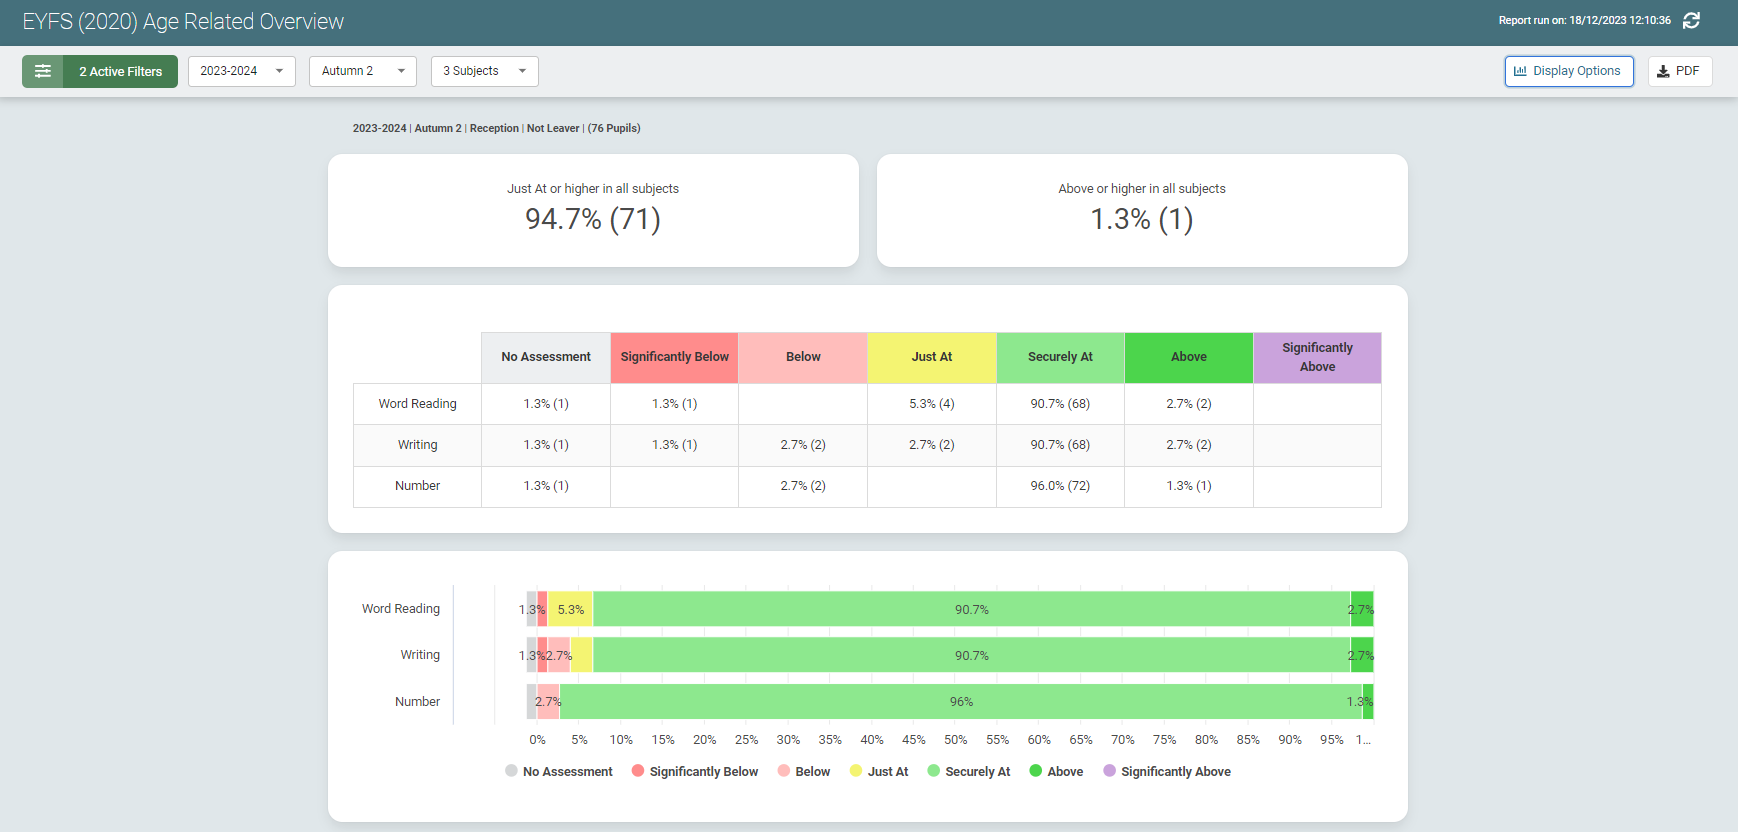
Task: Open the filters slider icon
Action: tap(43, 71)
